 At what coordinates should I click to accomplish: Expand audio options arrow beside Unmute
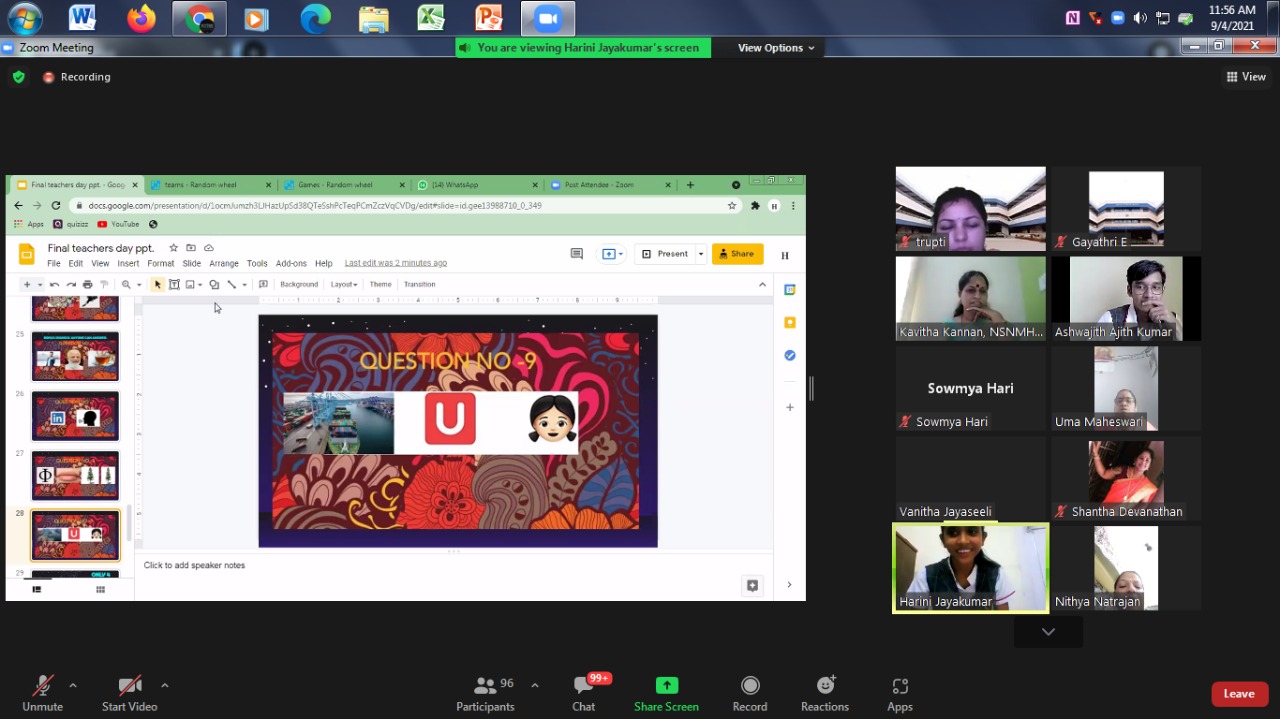coord(73,685)
